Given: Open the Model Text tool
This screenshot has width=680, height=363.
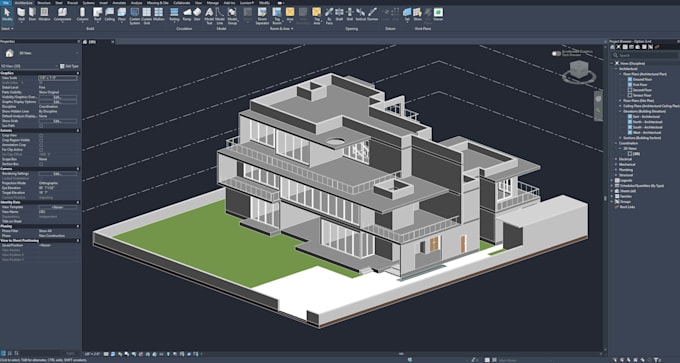Looking at the screenshot, I should pos(209,15).
